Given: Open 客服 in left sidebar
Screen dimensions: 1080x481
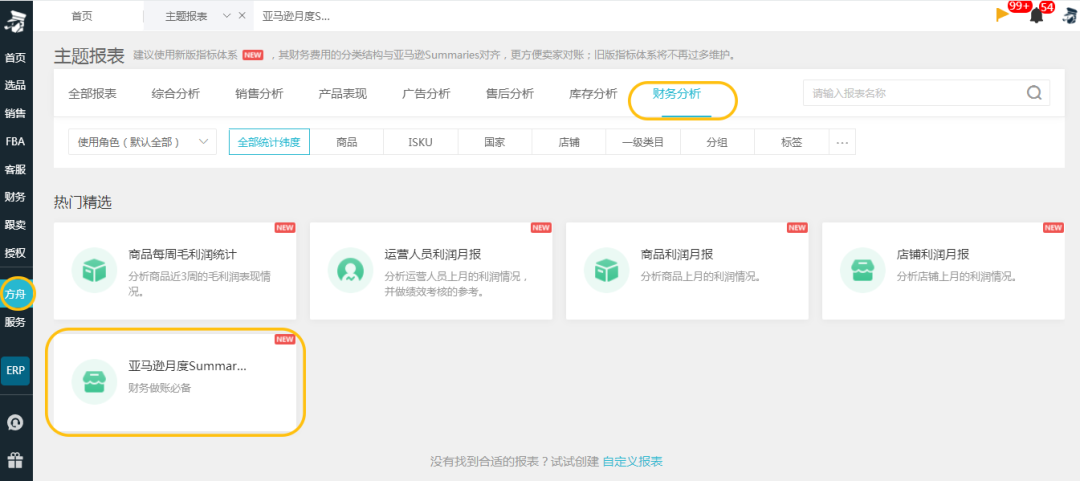Looking at the screenshot, I should 15,170.
